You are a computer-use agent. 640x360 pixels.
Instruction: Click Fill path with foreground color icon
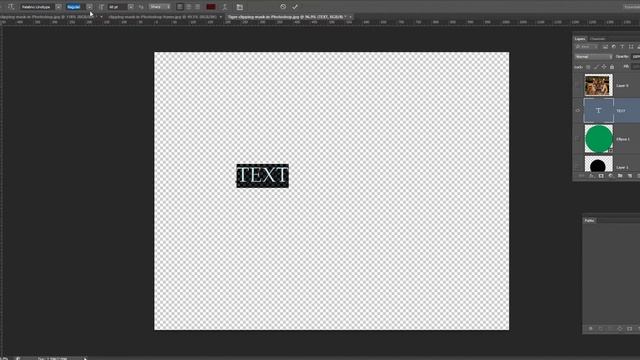tap(590, 329)
